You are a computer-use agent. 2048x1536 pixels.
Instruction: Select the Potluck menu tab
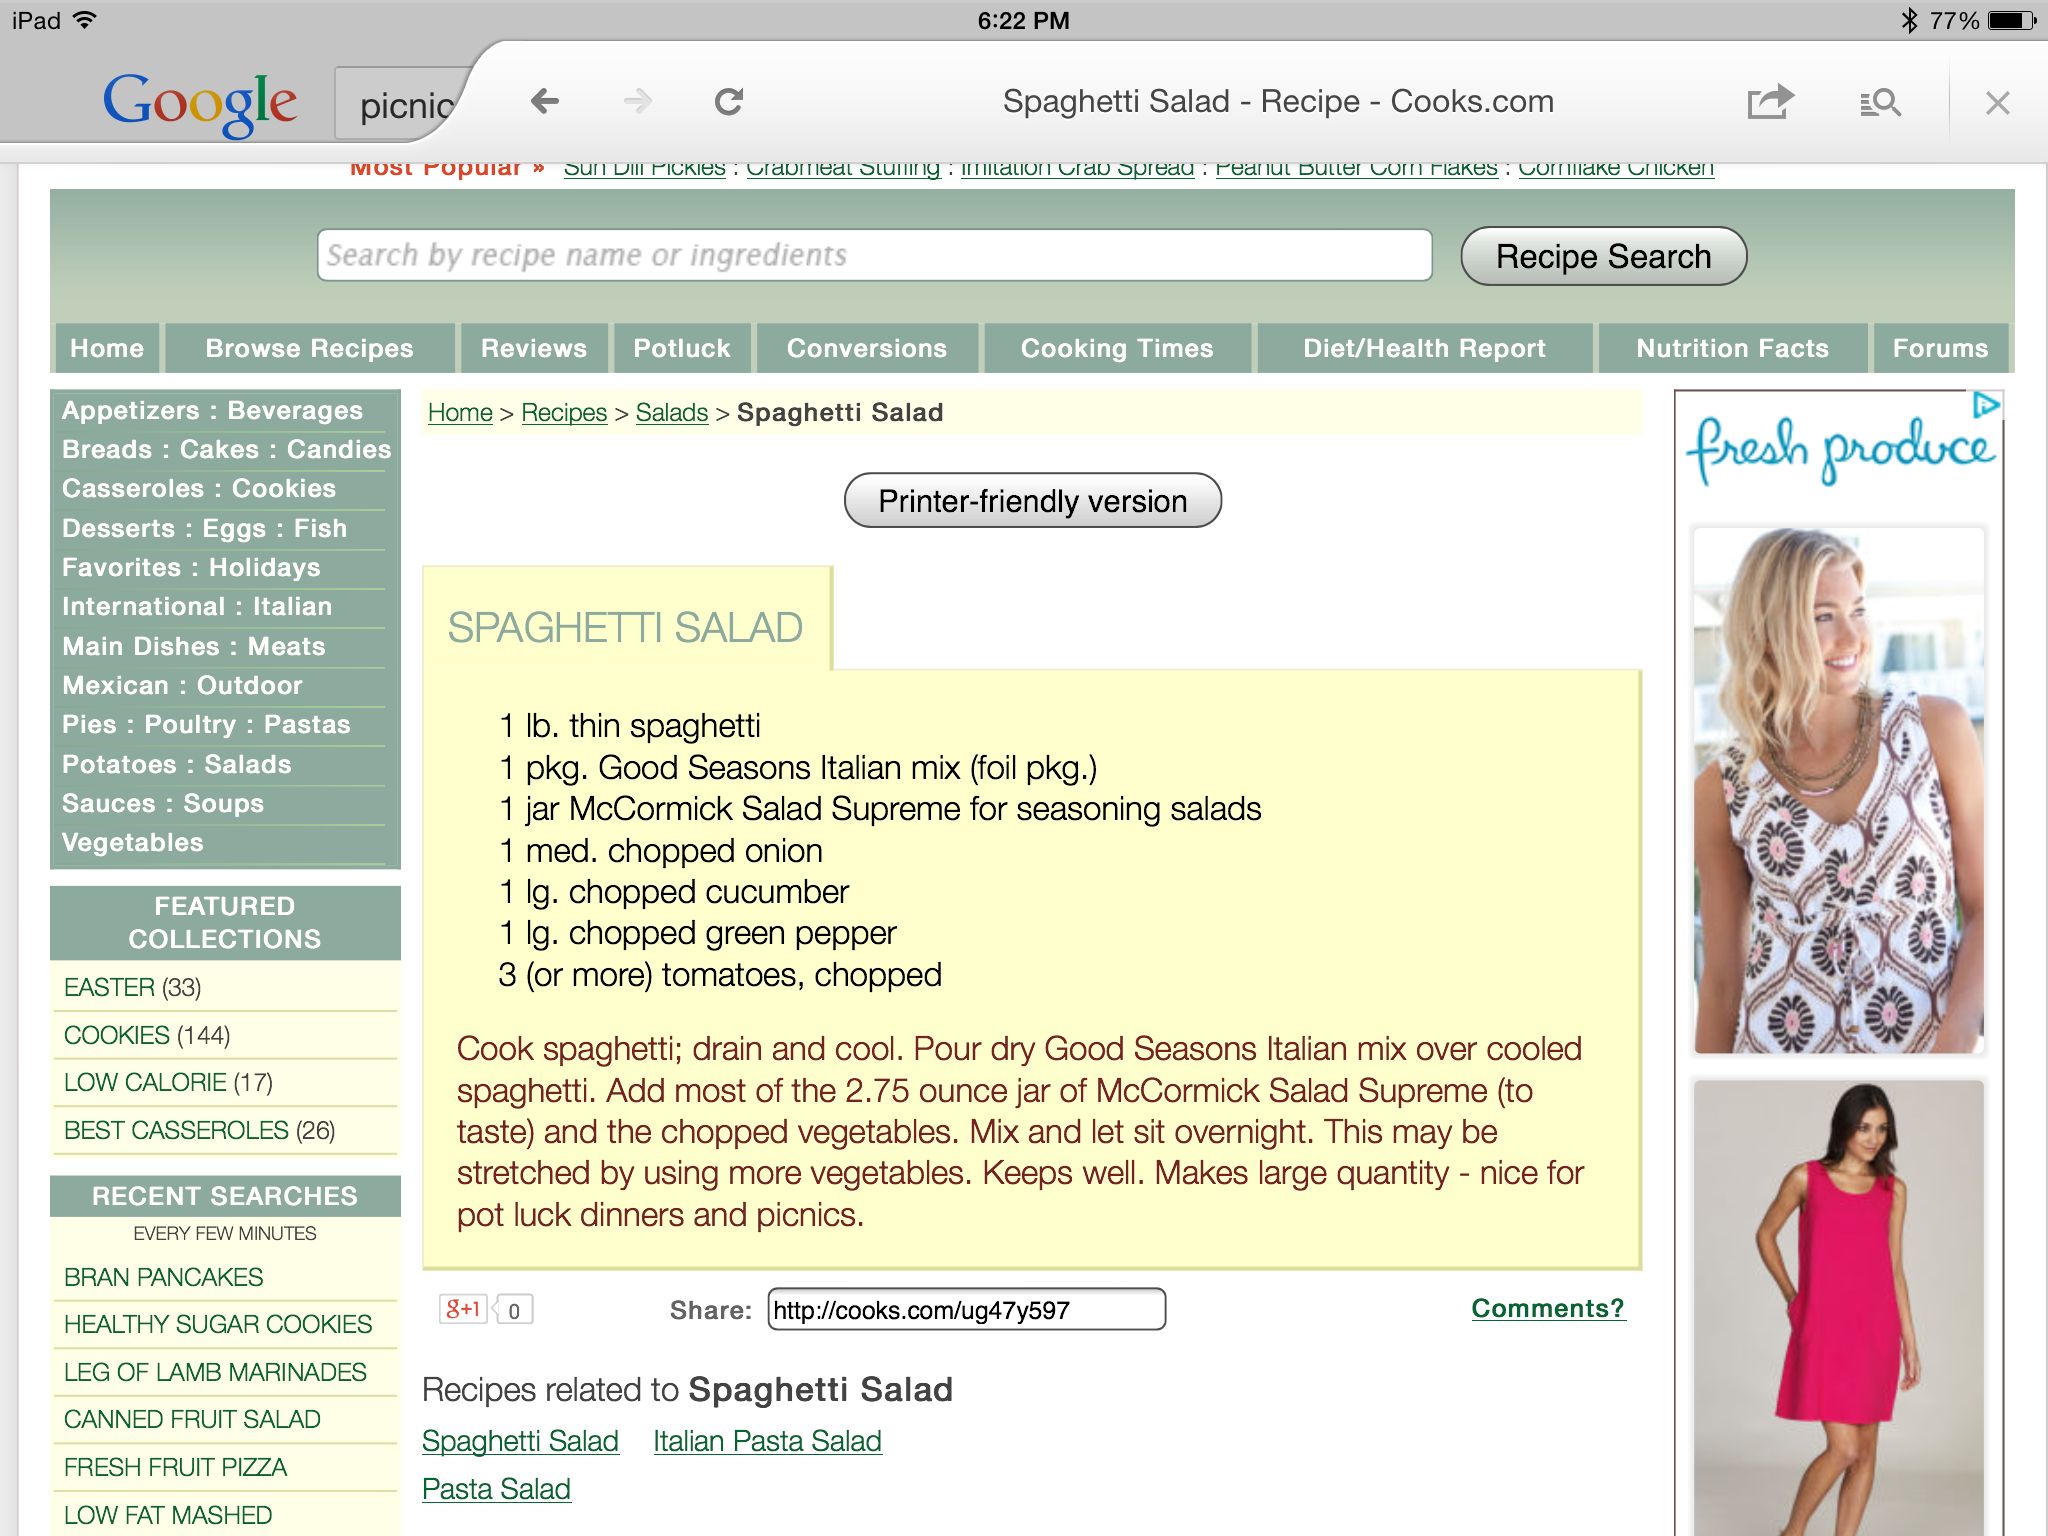[681, 349]
